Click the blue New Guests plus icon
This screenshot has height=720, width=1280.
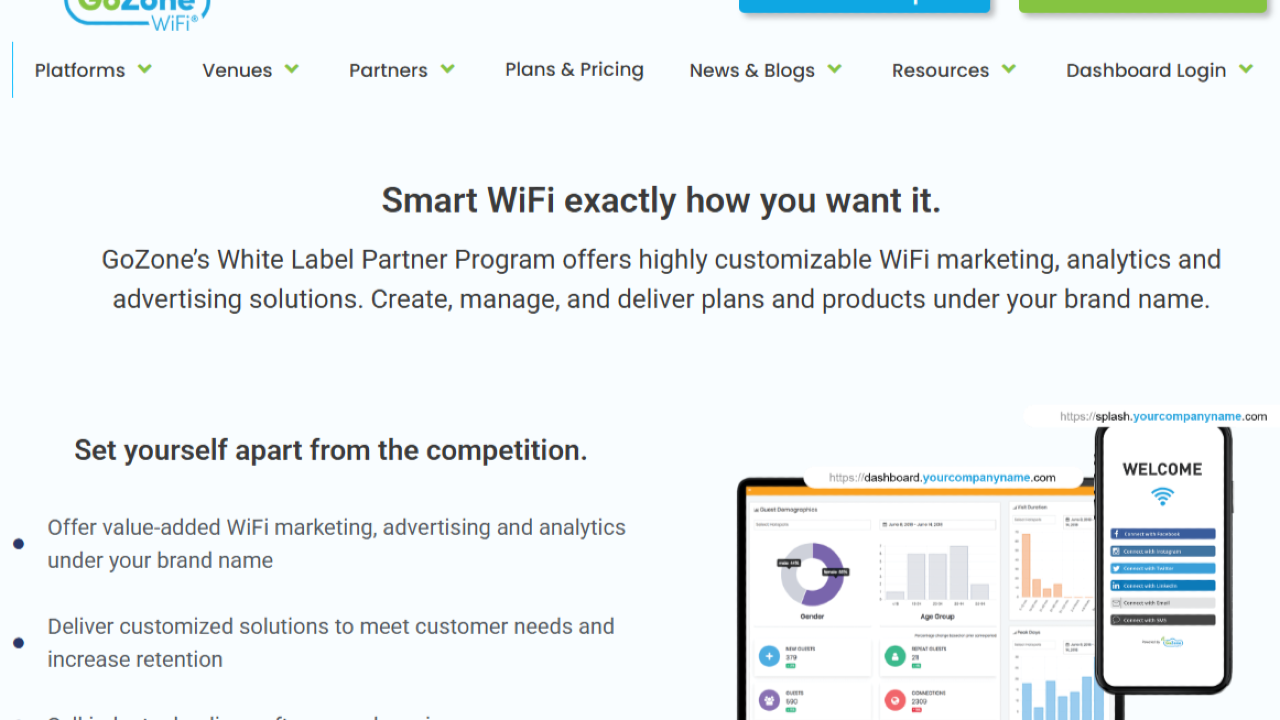tap(769, 656)
